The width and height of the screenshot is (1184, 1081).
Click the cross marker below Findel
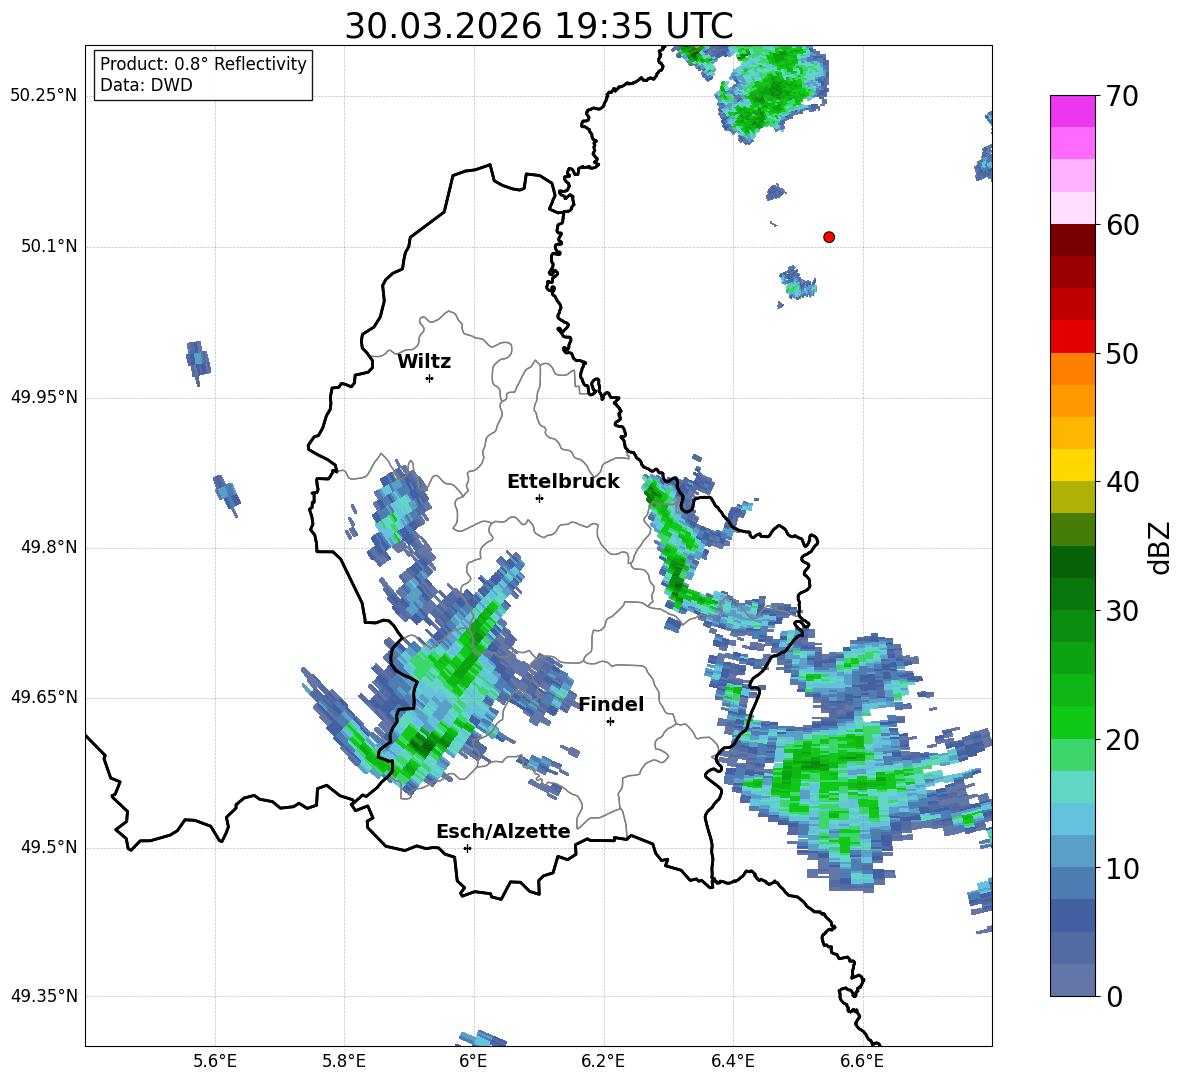coord(610,722)
